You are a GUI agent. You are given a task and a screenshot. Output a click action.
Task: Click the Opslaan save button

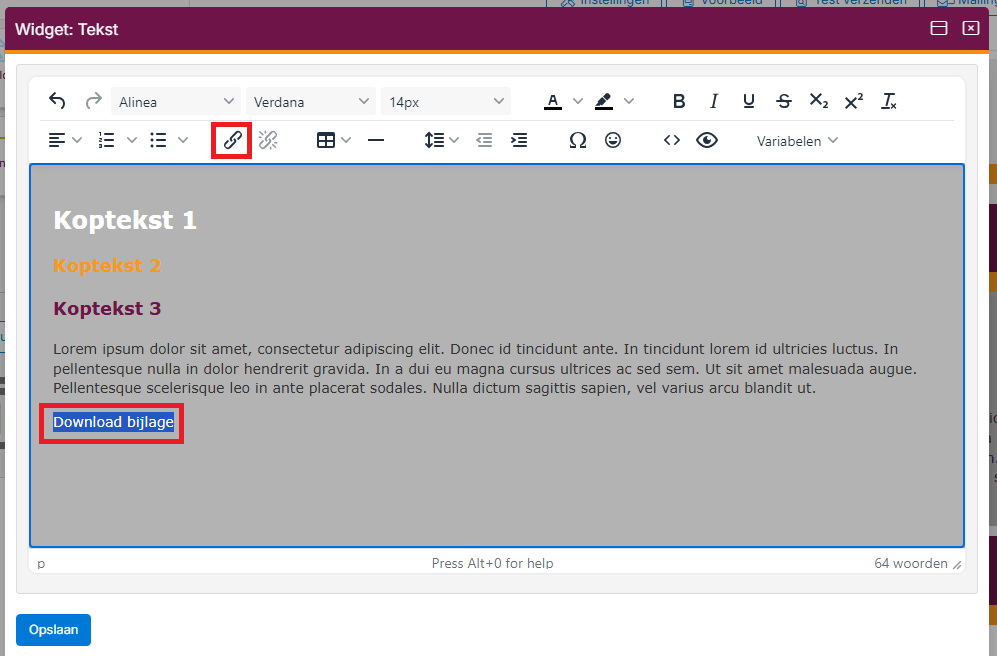pos(53,630)
